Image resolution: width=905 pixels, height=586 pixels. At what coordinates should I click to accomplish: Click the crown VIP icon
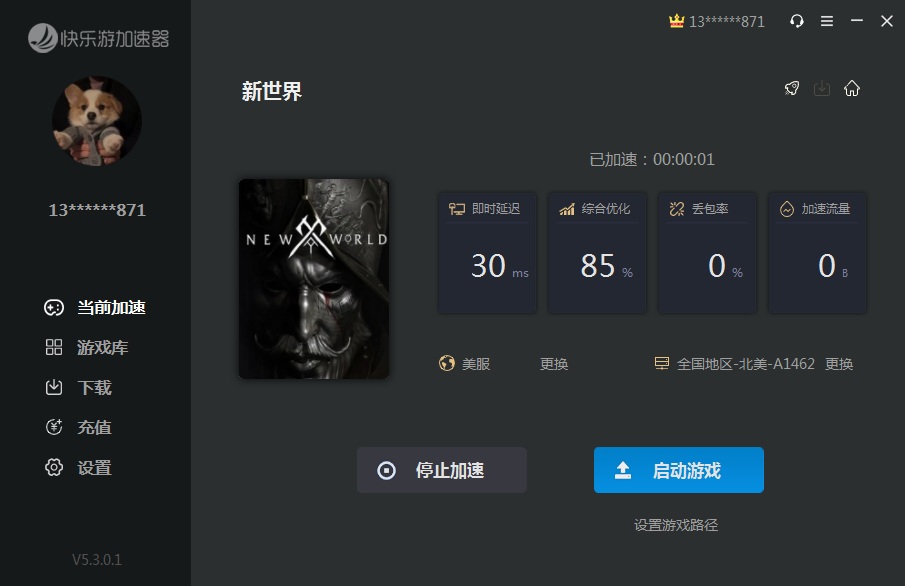tap(676, 21)
